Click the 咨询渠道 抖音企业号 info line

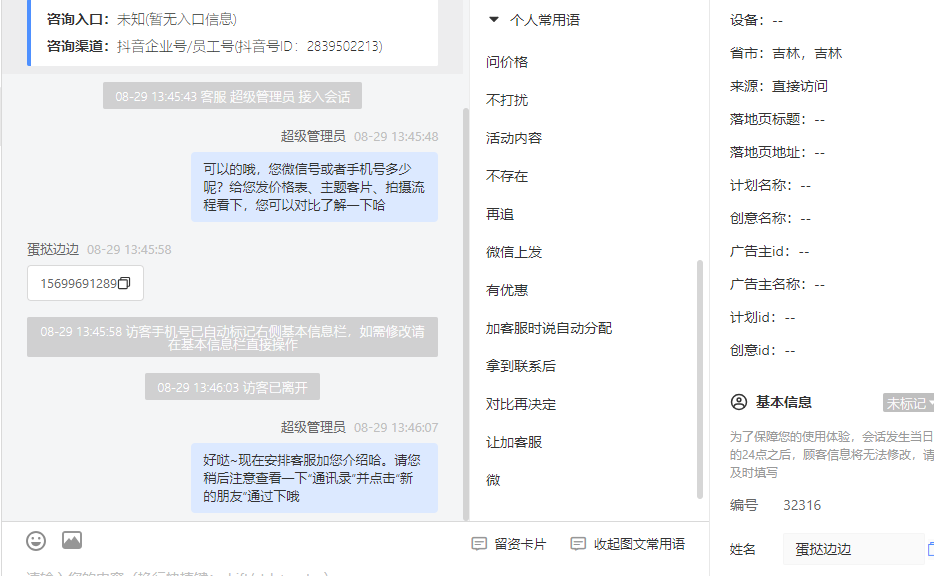point(214,46)
